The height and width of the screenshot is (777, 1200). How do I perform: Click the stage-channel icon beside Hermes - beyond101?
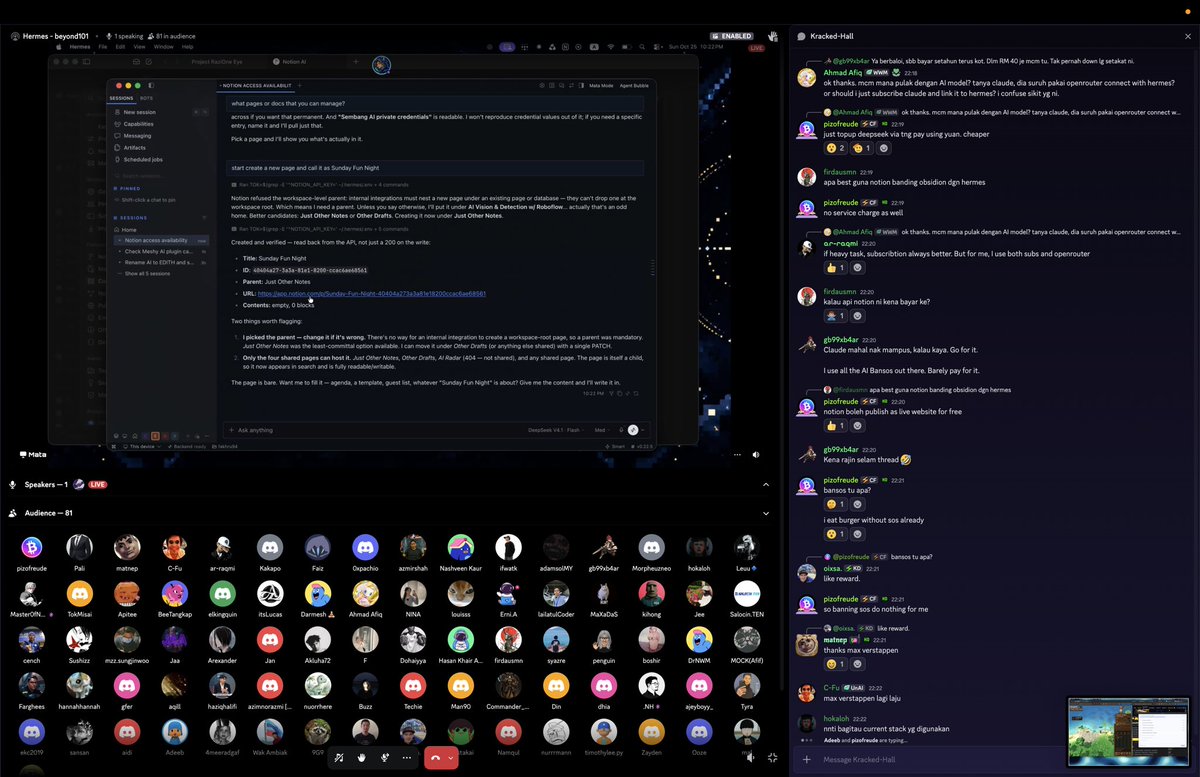coord(16,36)
